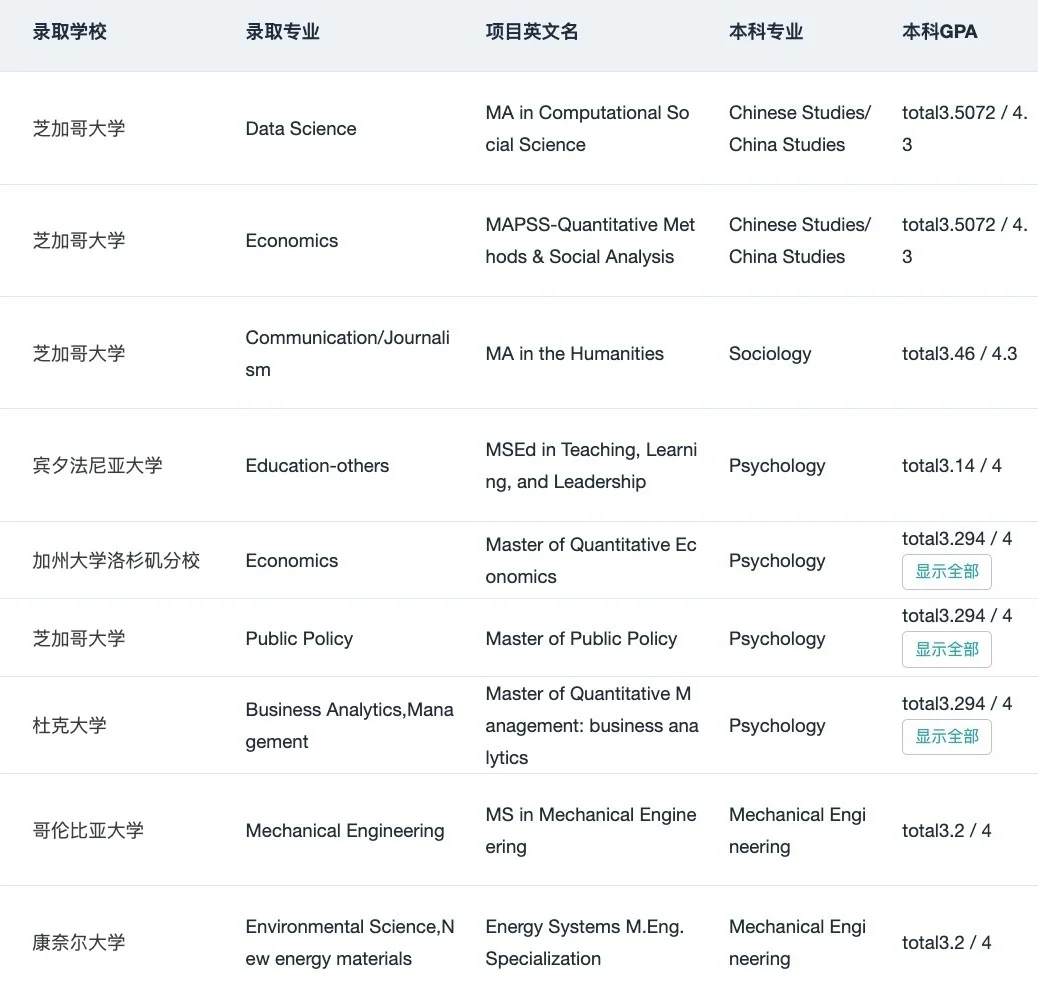Click Master of Public Policy cell
Image resolution: width=1038 pixels, height=988 pixels.
tap(581, 638)
